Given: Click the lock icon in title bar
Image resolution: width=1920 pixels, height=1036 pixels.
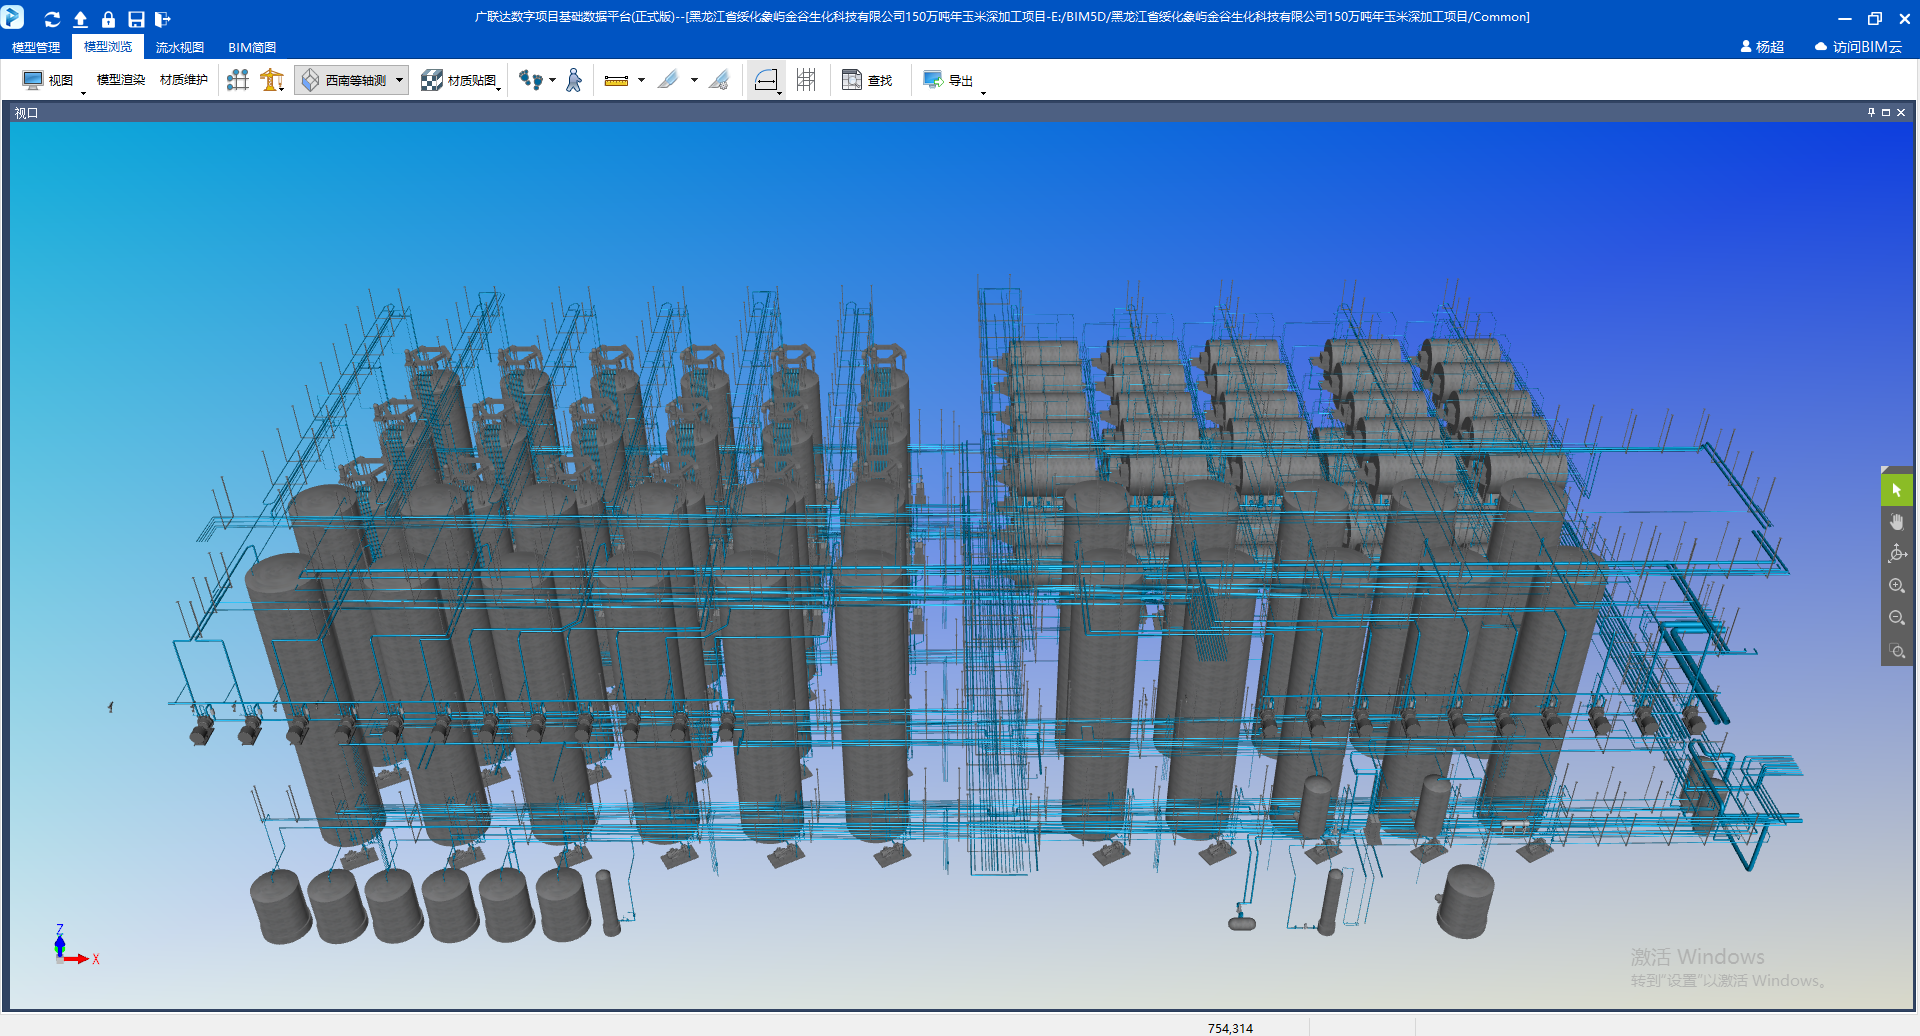Looking at the screenshot, I should [x=108, y=19].
